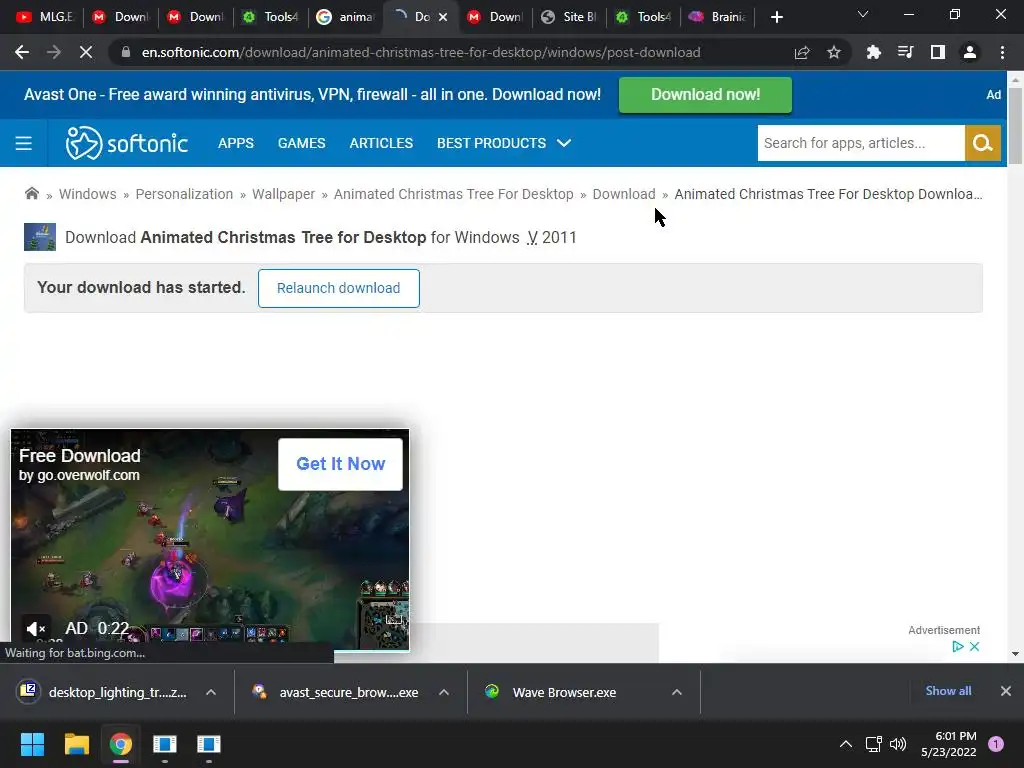Click the Softonic logo

[127, 143]
